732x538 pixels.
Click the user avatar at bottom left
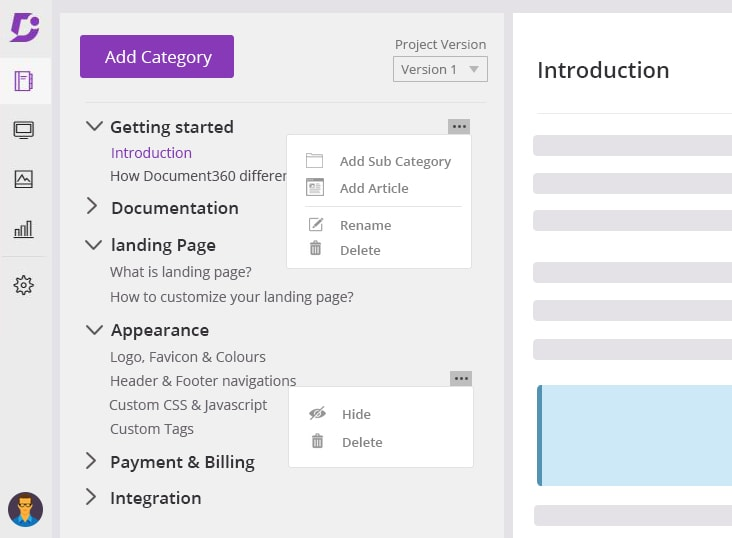(x=25, y=509)
